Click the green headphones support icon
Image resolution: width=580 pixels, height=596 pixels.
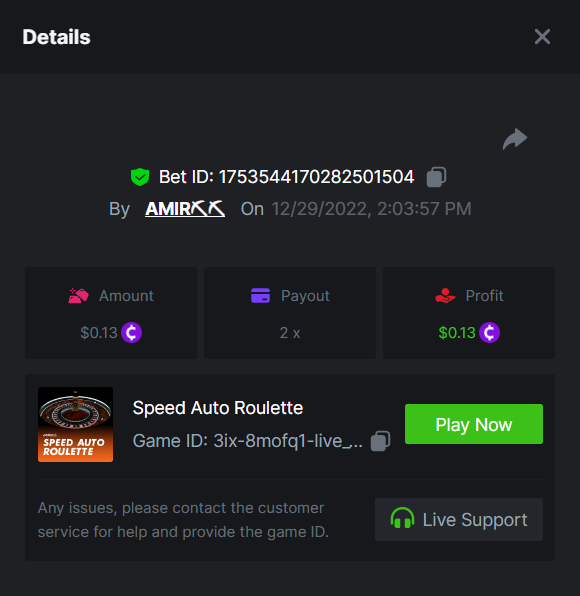402,518
